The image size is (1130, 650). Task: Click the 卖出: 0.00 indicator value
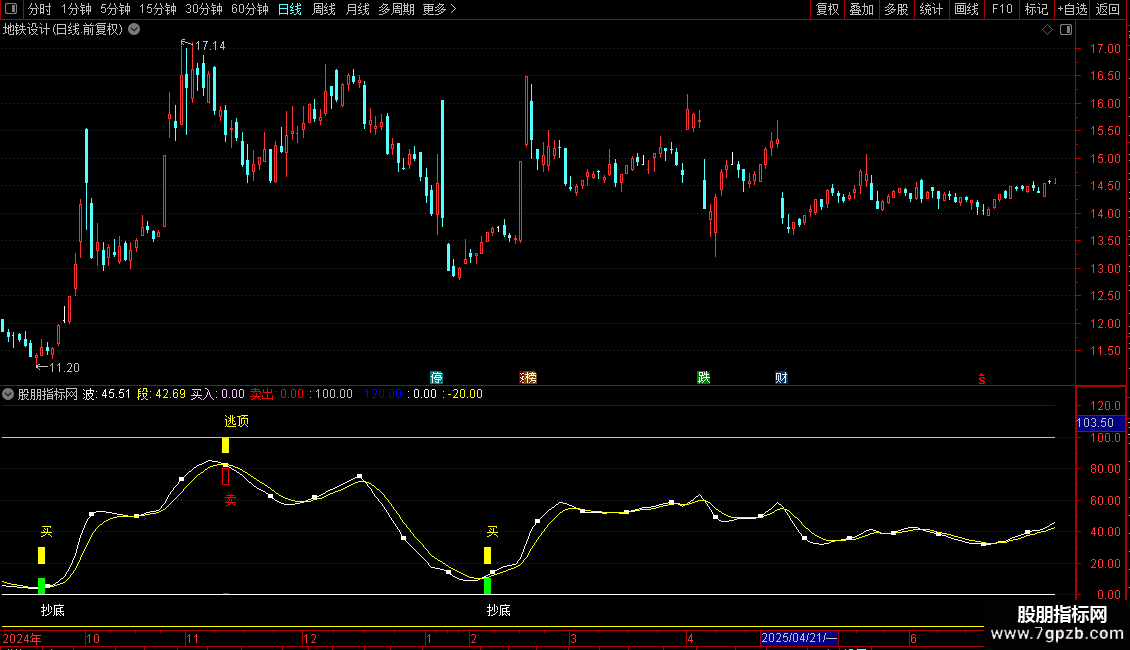(277, 394)
